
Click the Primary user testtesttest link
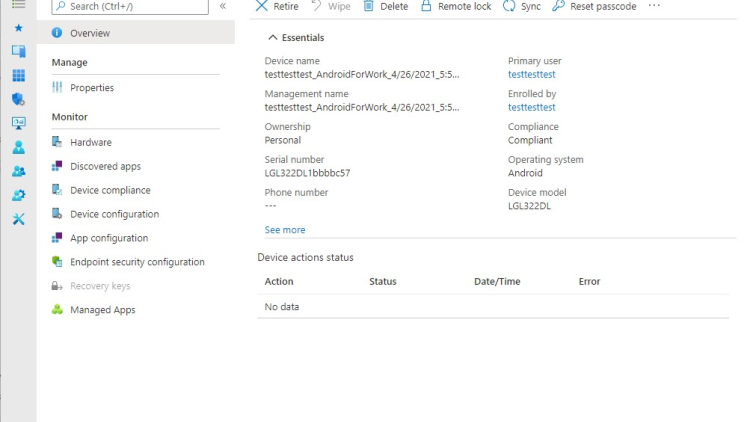coord(533,75)
